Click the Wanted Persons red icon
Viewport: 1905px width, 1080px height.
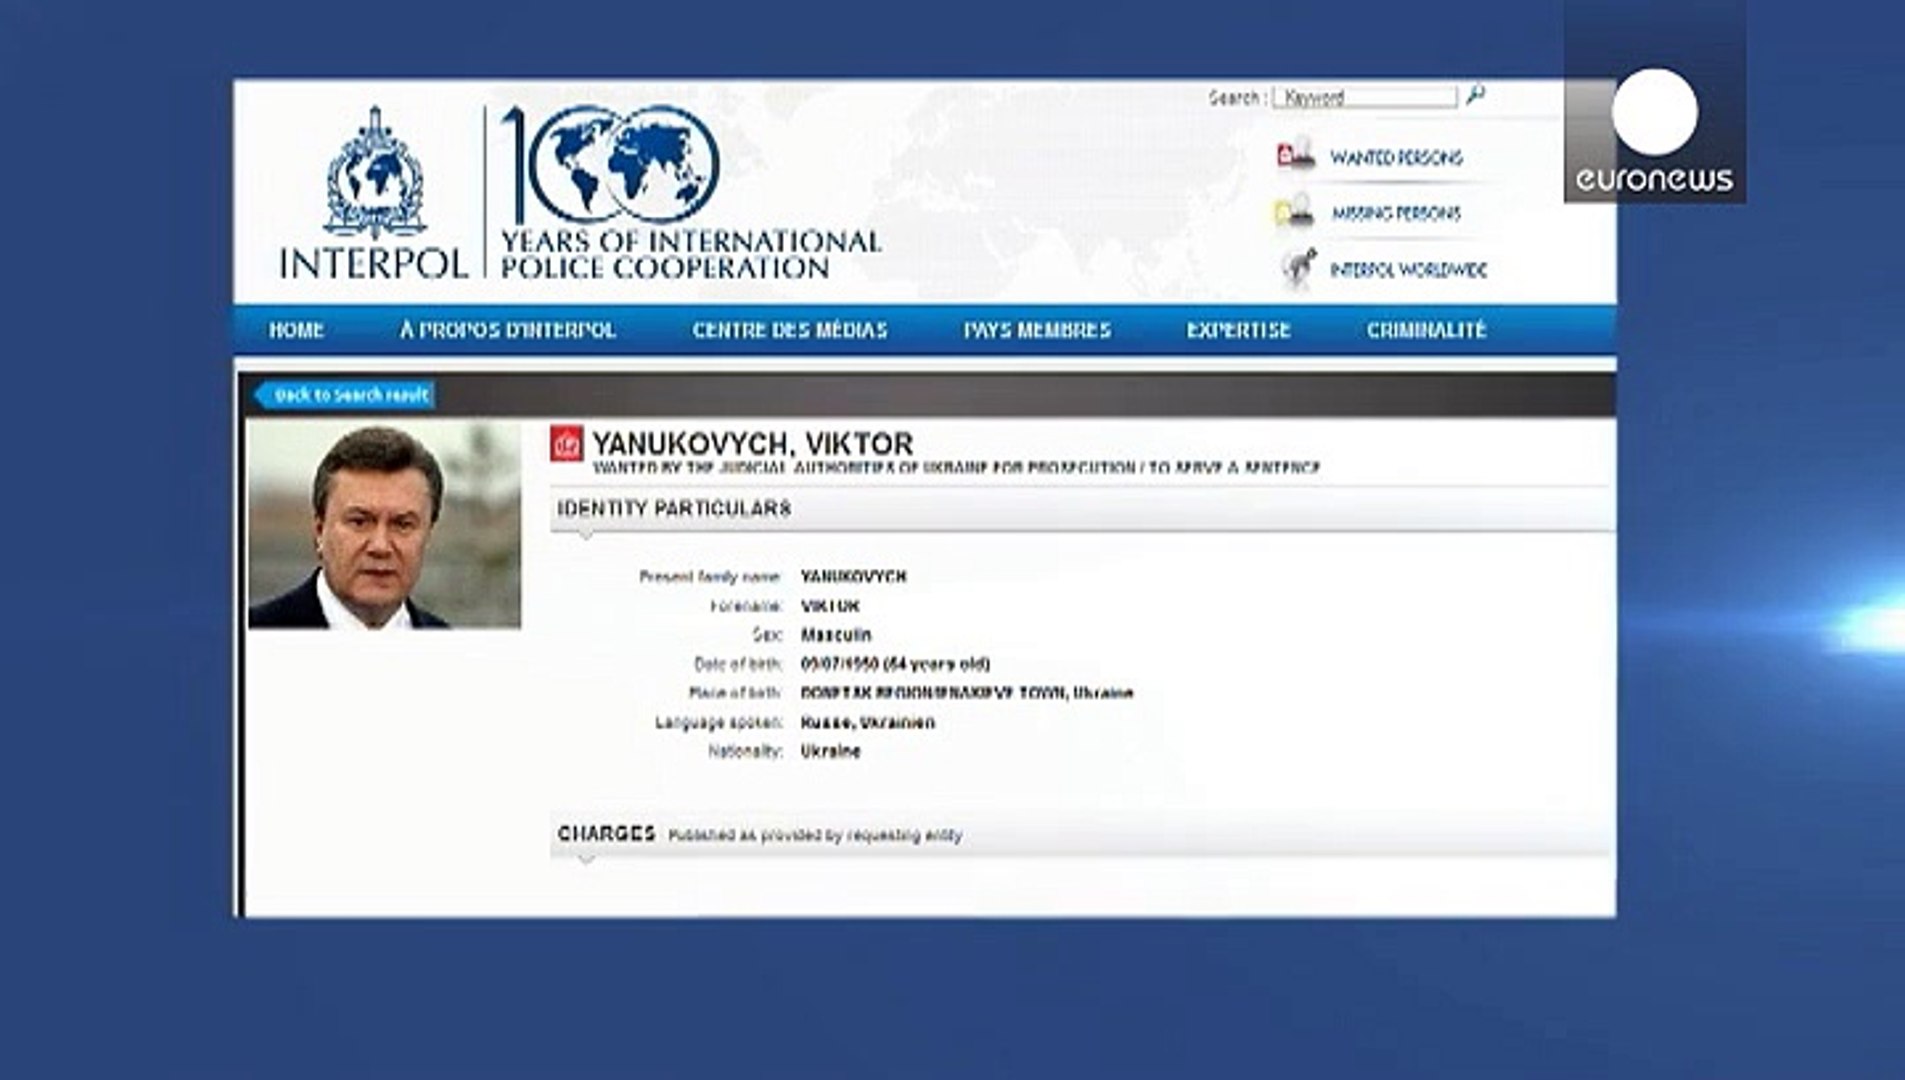(1296, 155)
